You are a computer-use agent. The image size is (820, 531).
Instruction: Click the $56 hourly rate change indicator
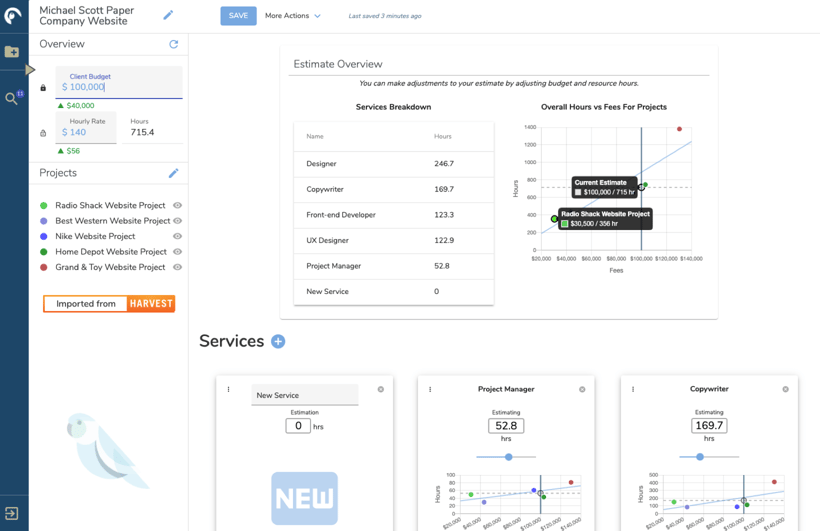click(x=69, y=151)
